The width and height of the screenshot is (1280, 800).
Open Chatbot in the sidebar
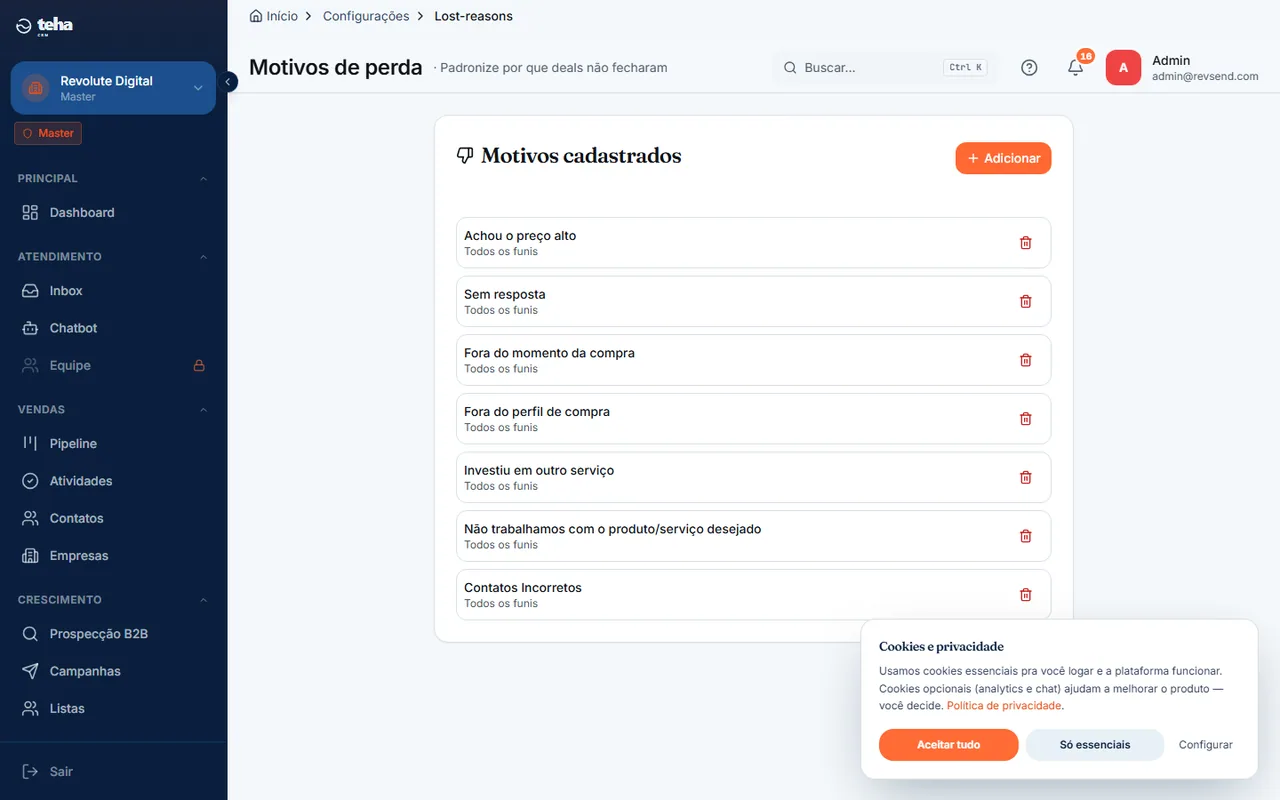114,328
